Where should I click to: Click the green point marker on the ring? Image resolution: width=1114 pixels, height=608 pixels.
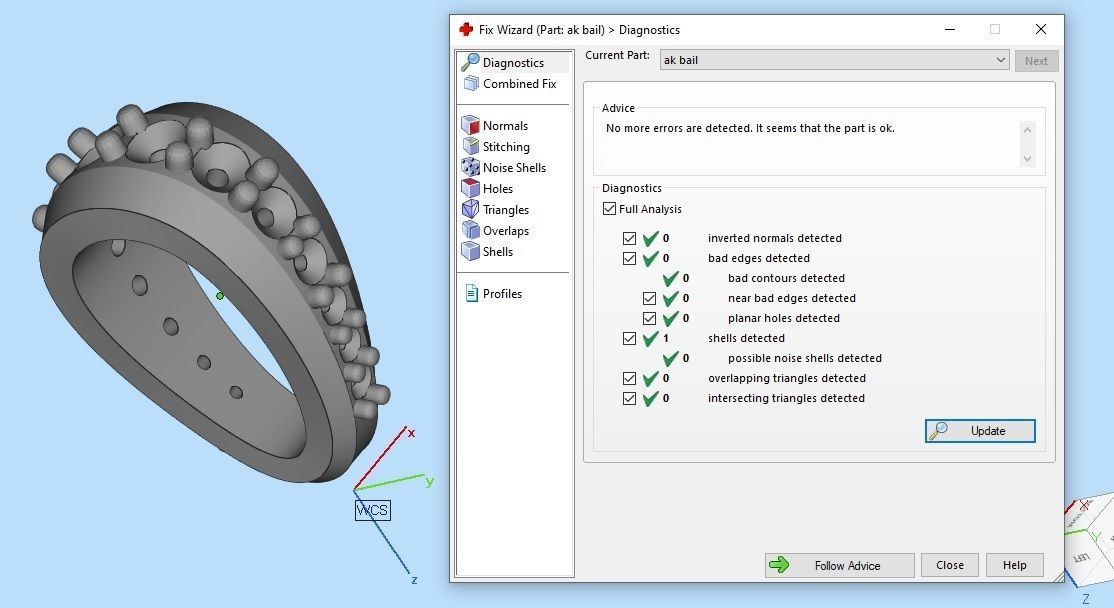(220, 295)
